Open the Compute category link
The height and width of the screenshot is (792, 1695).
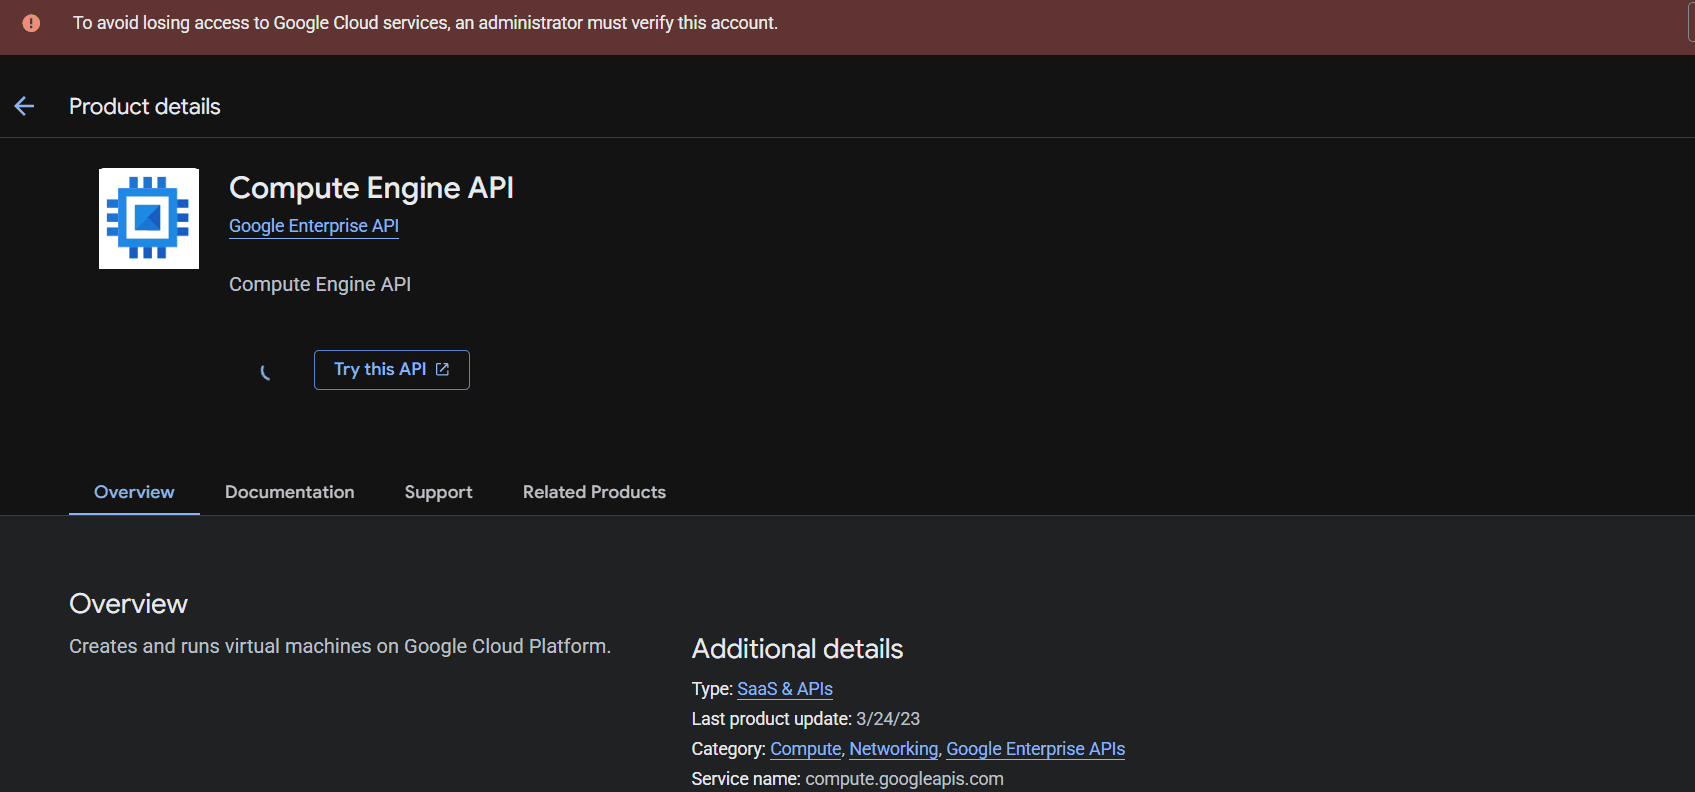[x=806, y=749]
